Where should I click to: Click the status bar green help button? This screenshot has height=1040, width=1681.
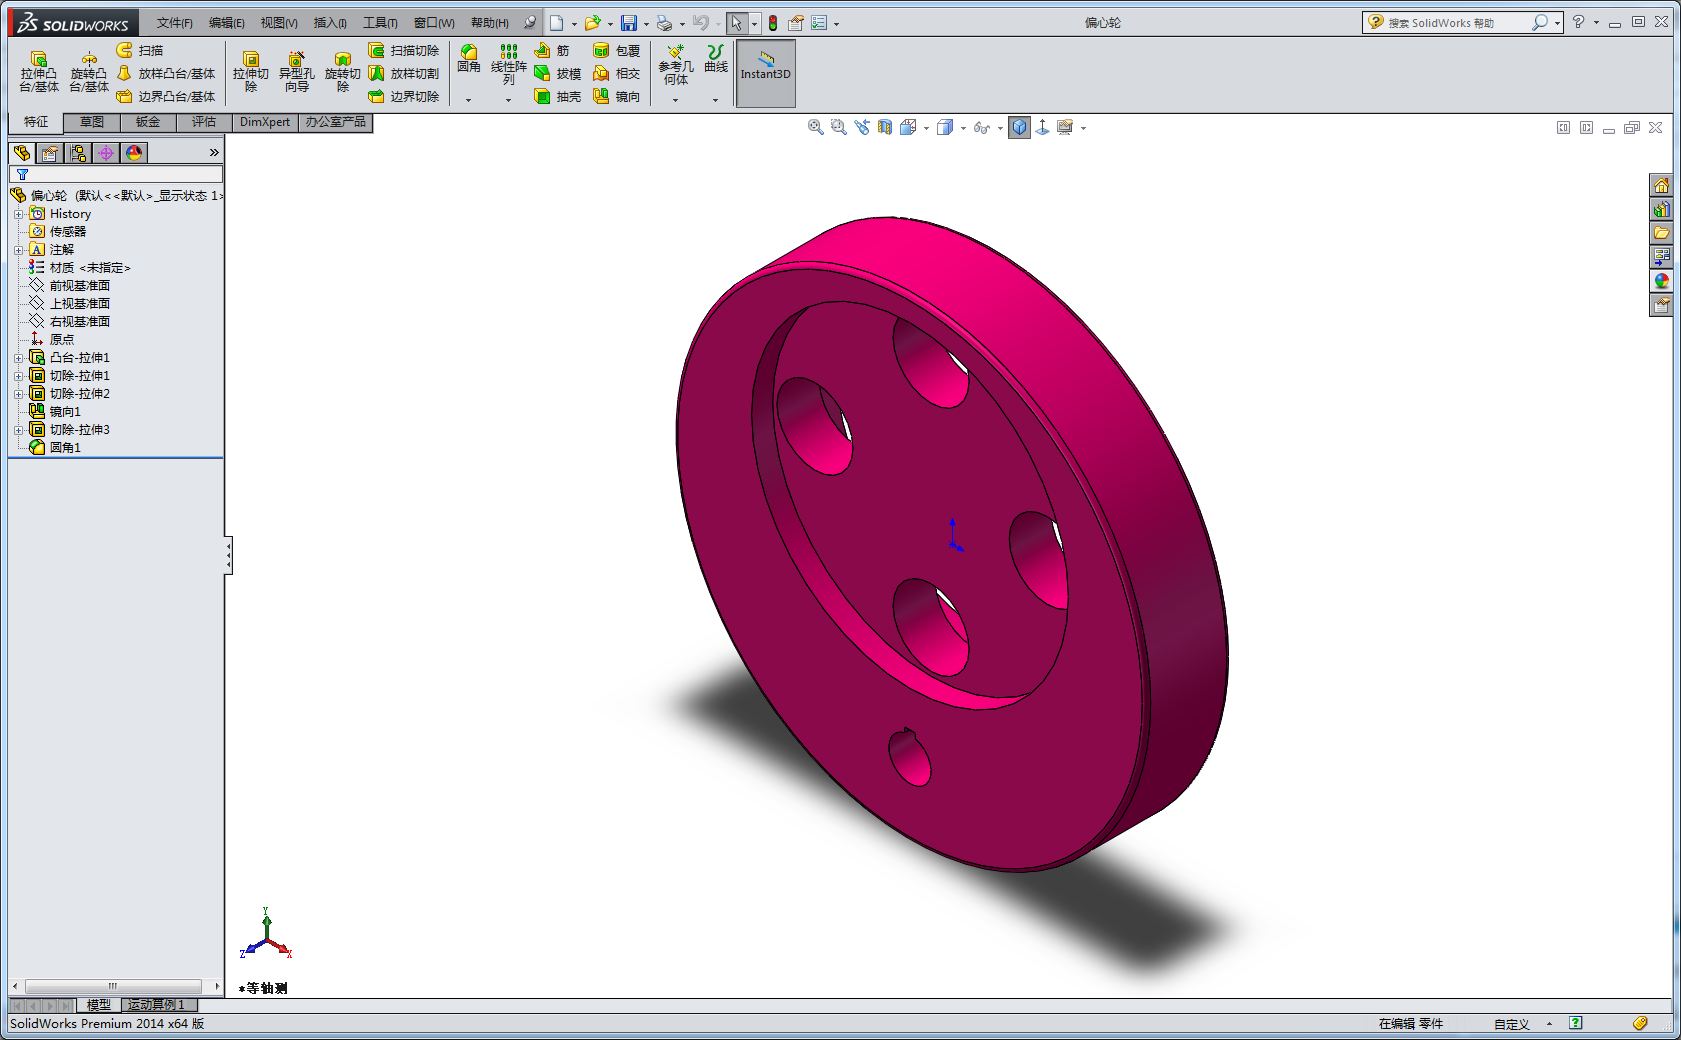coord(1576,1023)
